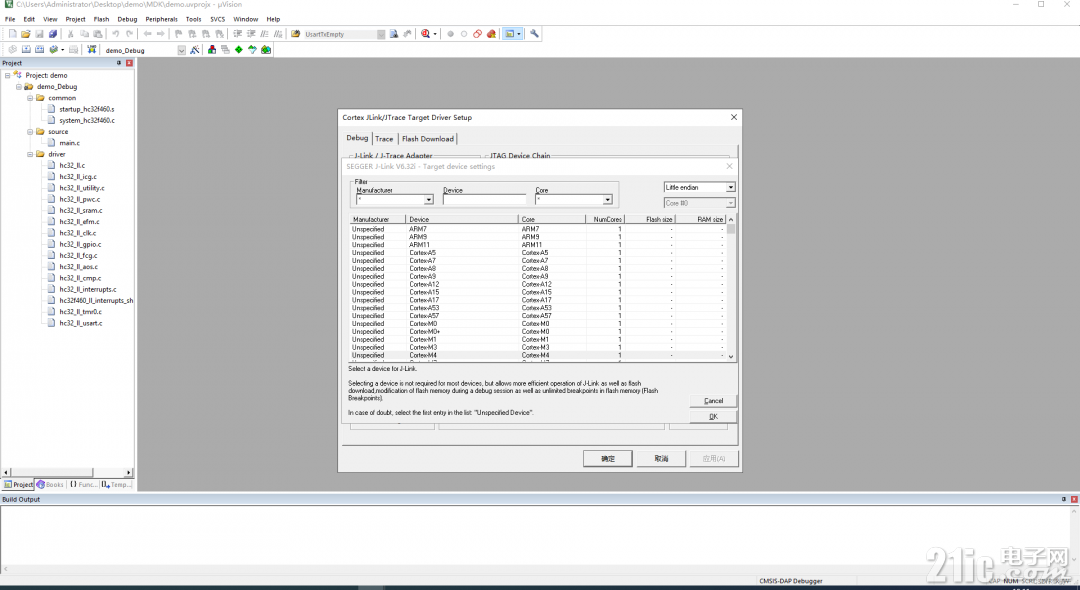This screenshot has height=590, width=1080.
Task: Close the Build Output panel
Action: coord(1074,499)
